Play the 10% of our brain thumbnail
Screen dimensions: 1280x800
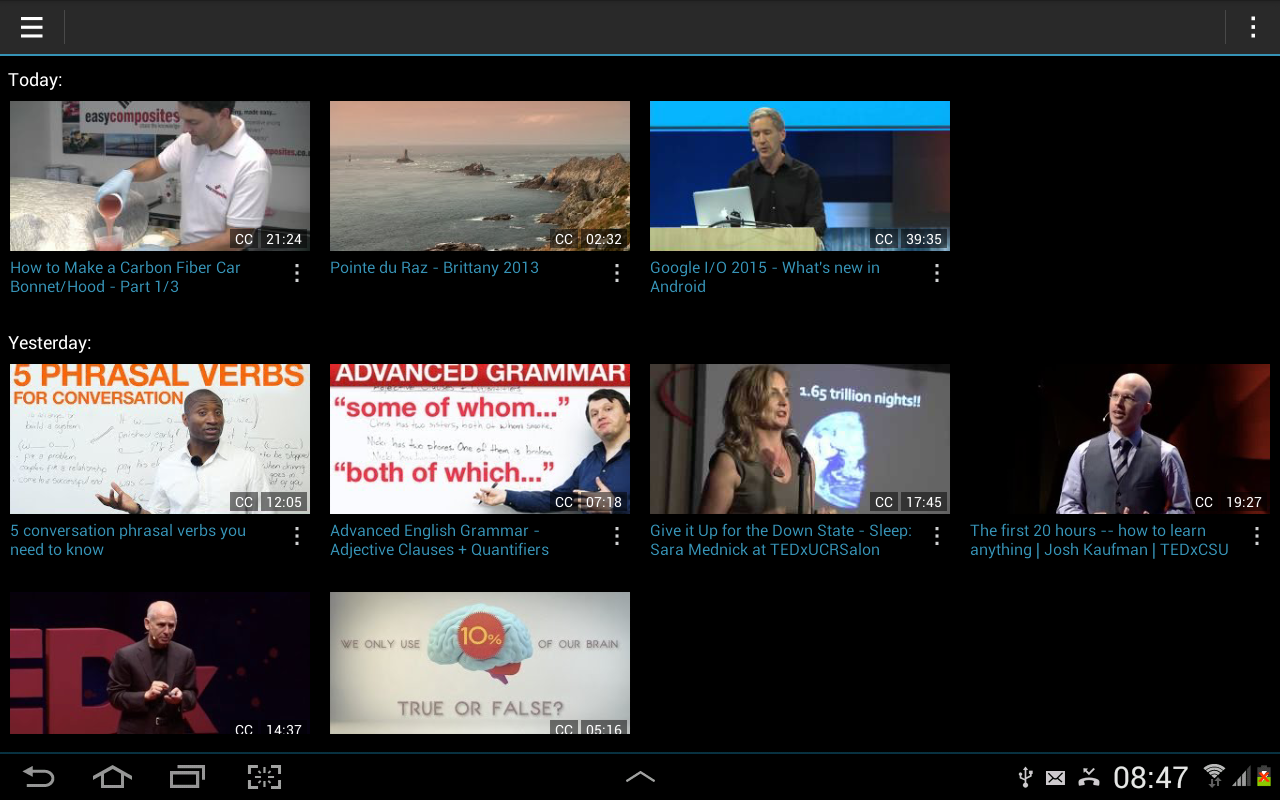coord(480,663)
